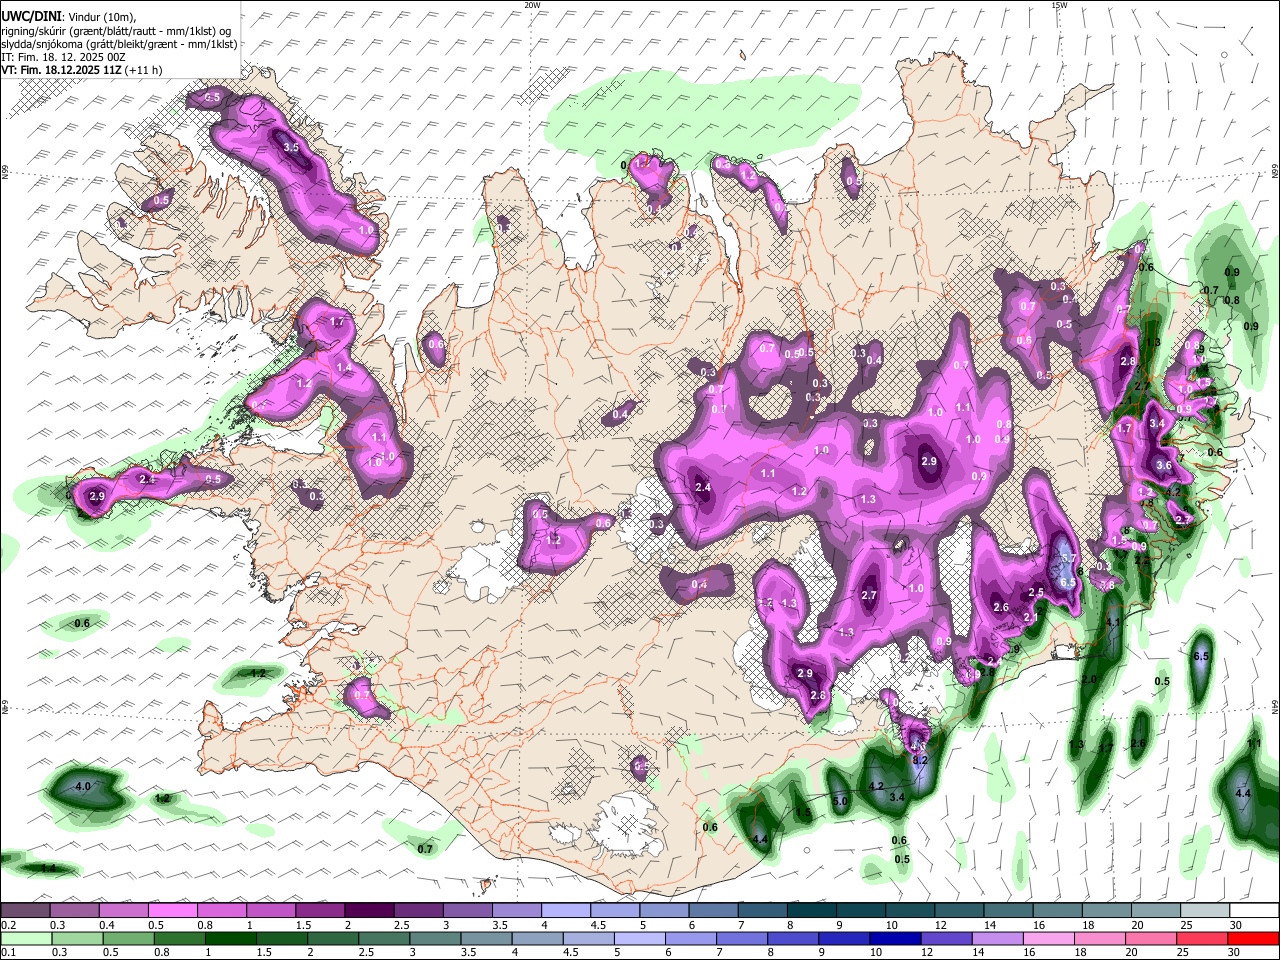Select the deep blue 10 swatch in the green legend
The height and width of the screenshot is (960, 1280).
pyautogui.click(x=896, y=938)
